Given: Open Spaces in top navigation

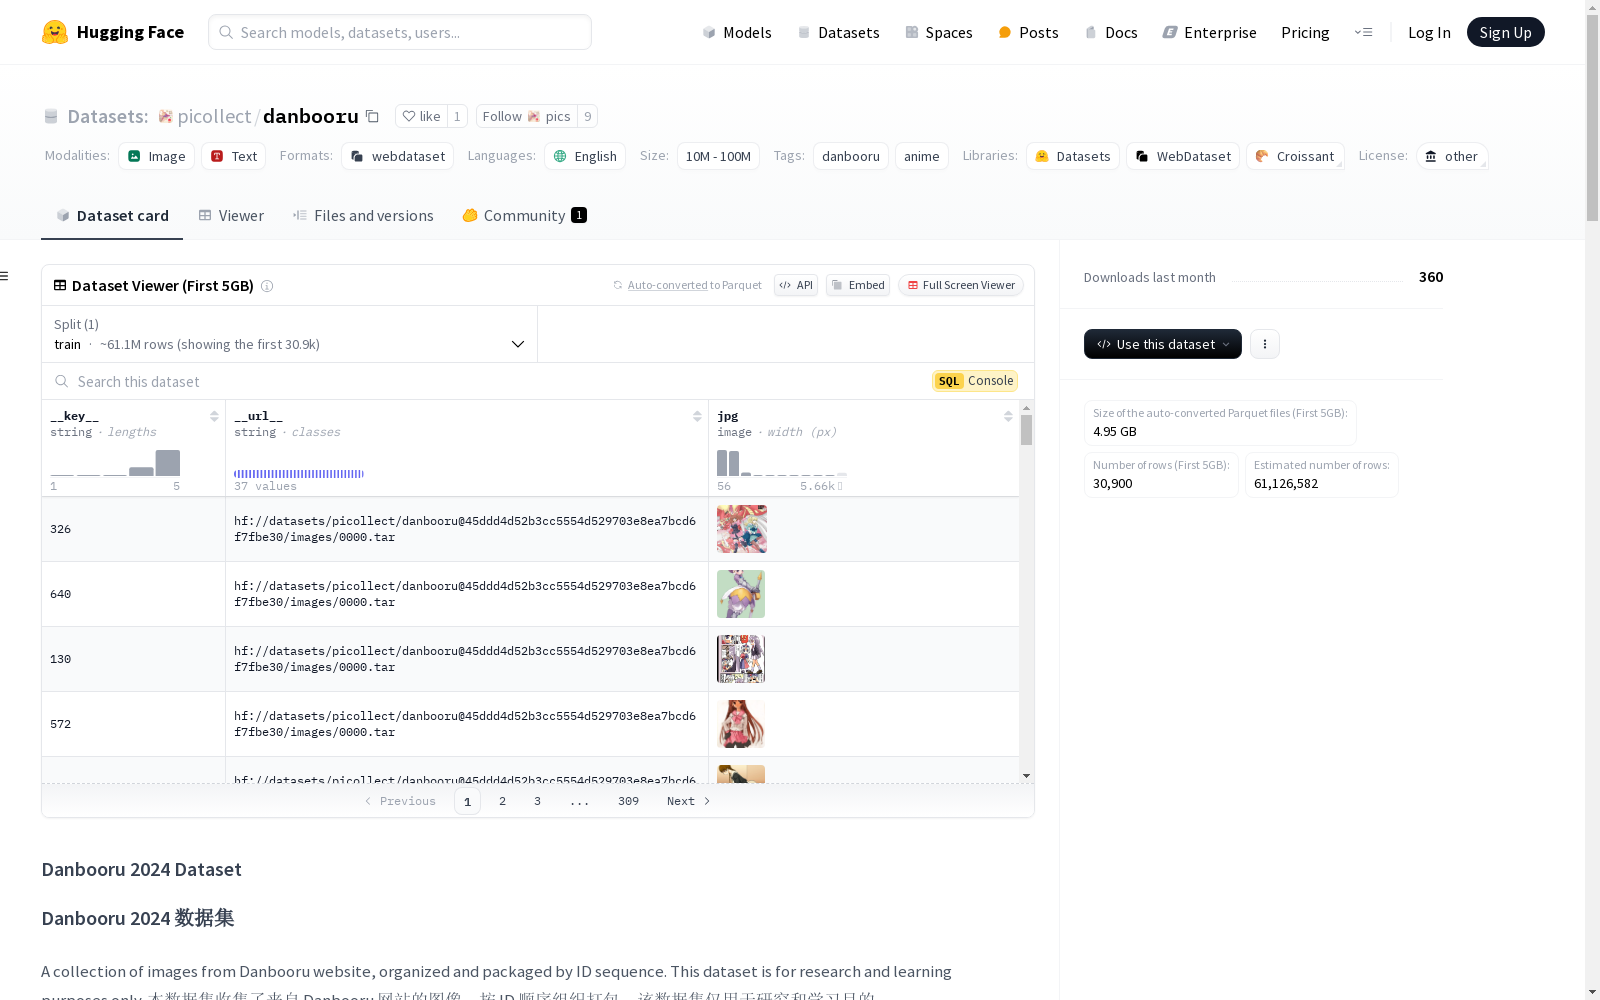Looking at the screenshot, I should pos(938,32).
